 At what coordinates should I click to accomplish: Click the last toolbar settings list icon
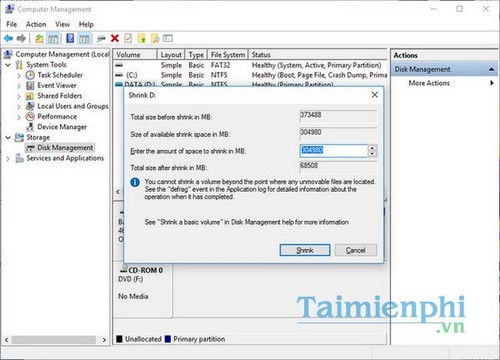click(168, 39)
